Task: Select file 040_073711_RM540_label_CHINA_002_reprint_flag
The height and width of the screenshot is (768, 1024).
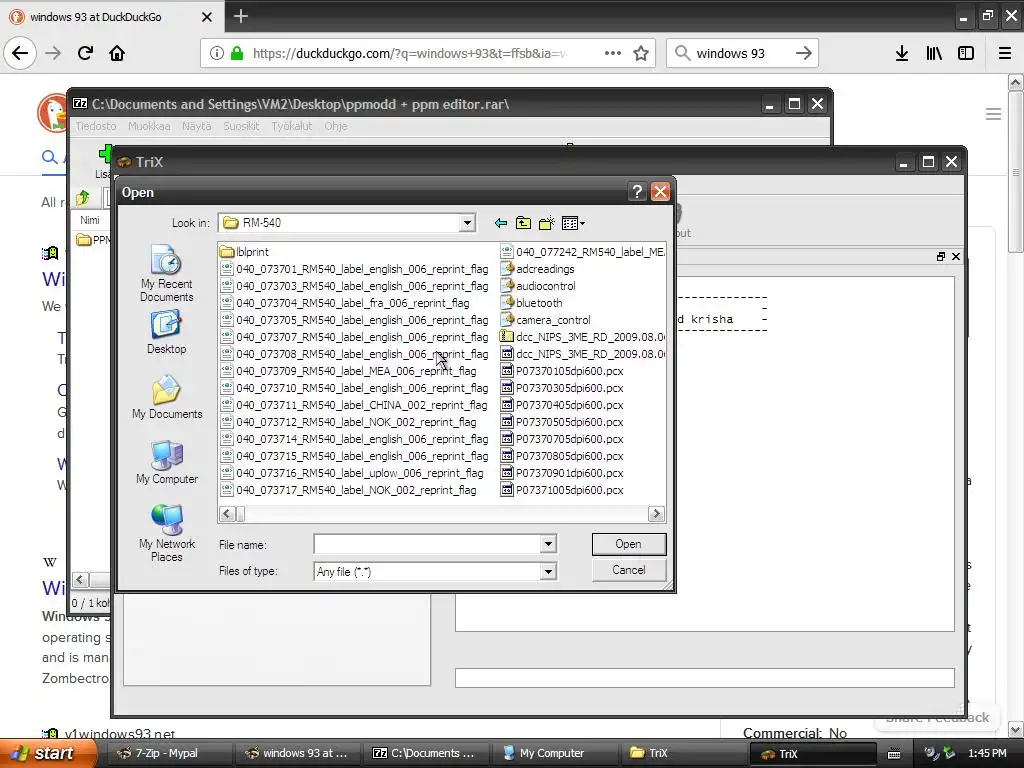Action: pos(354,404)
